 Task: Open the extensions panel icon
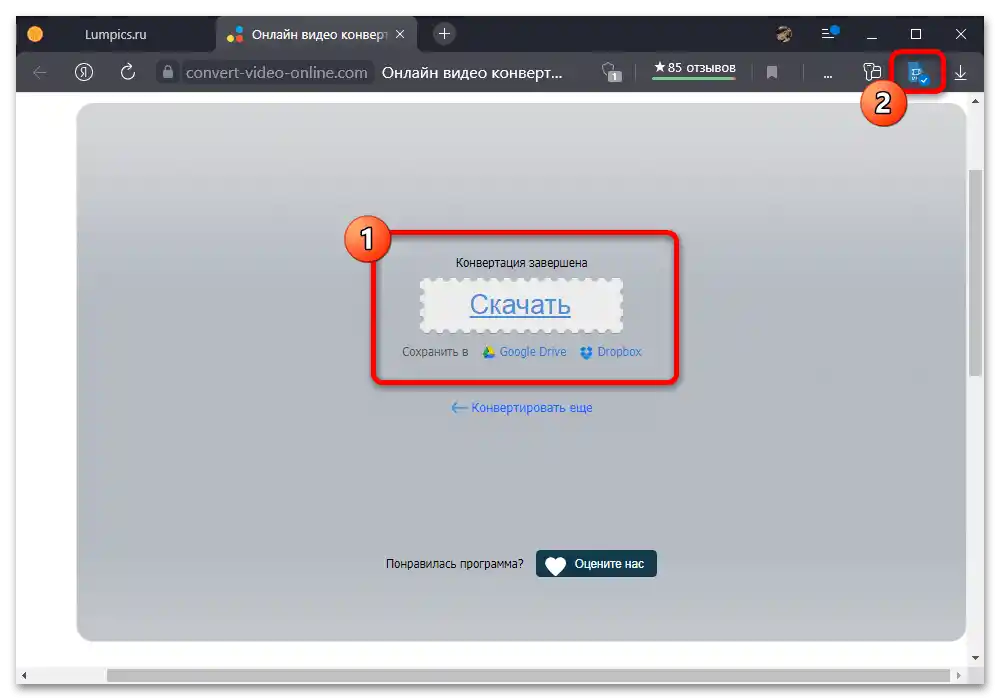pyautogui.click(x=872, y=72)
